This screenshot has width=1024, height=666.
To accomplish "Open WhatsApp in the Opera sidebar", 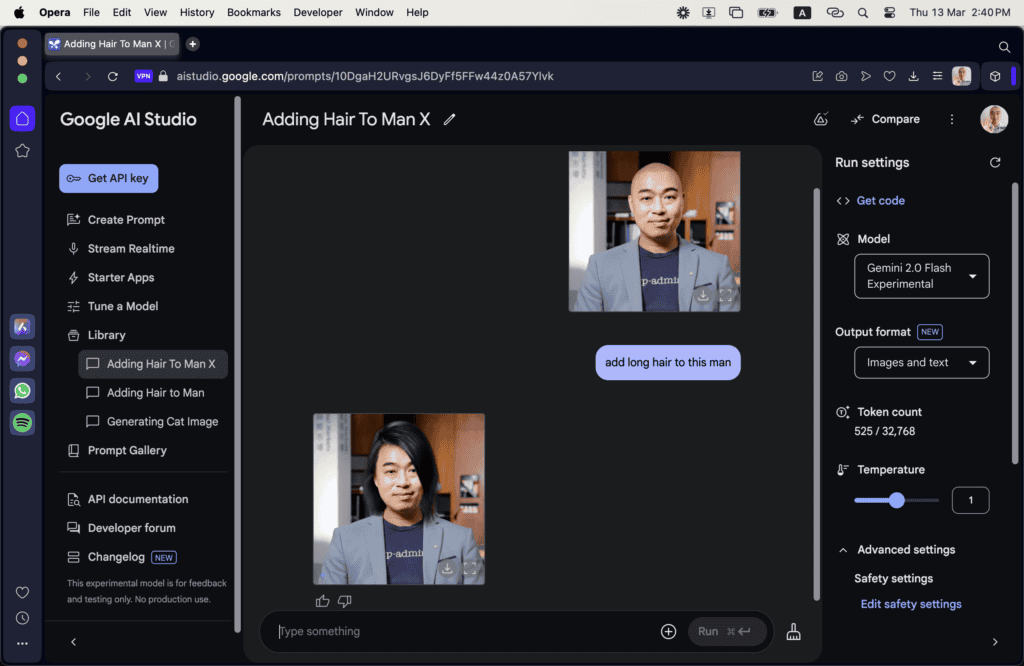I will tap(22, 390).
